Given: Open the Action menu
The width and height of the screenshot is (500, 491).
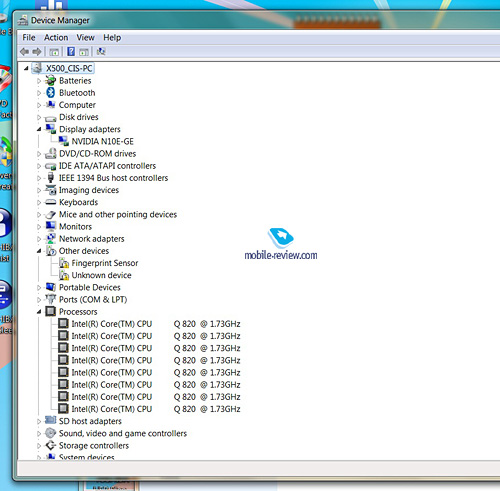Looking at the screenshot, I should coord(56,37).
